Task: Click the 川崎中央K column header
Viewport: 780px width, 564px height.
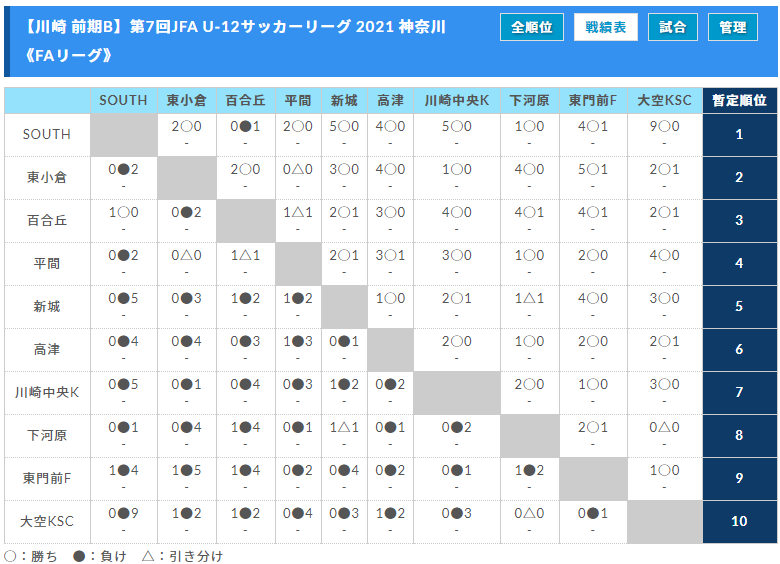Action: (x=457, y=100)
